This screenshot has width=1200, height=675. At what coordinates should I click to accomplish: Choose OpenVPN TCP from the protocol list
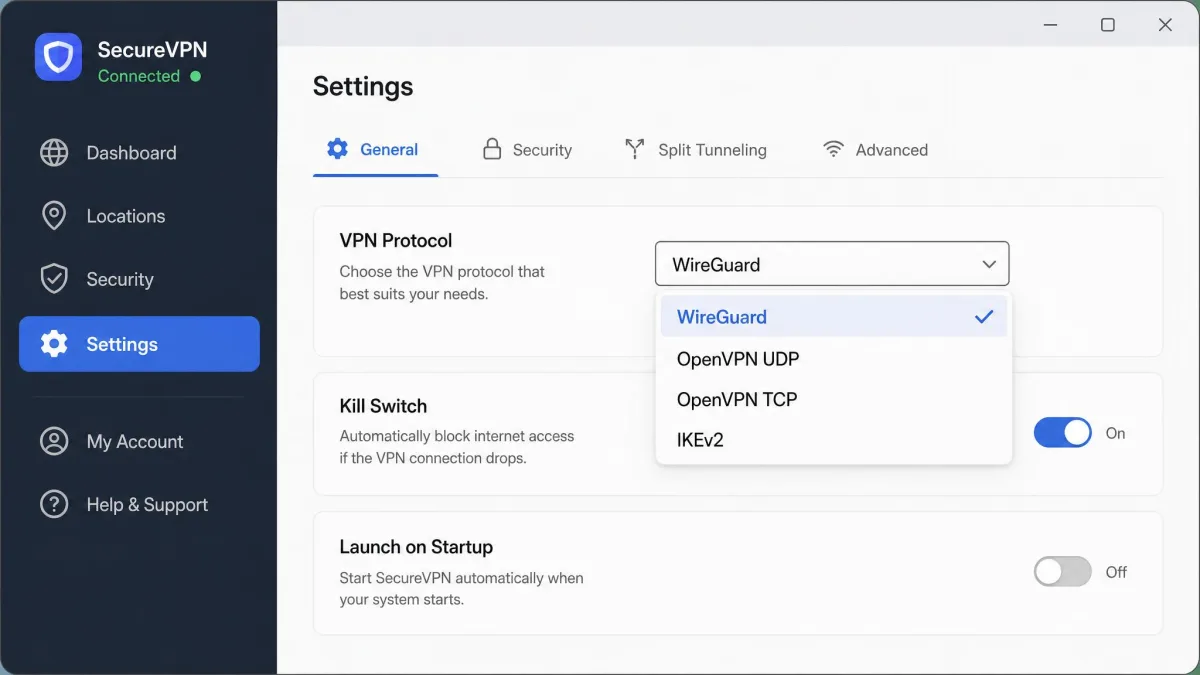[834, 399]
